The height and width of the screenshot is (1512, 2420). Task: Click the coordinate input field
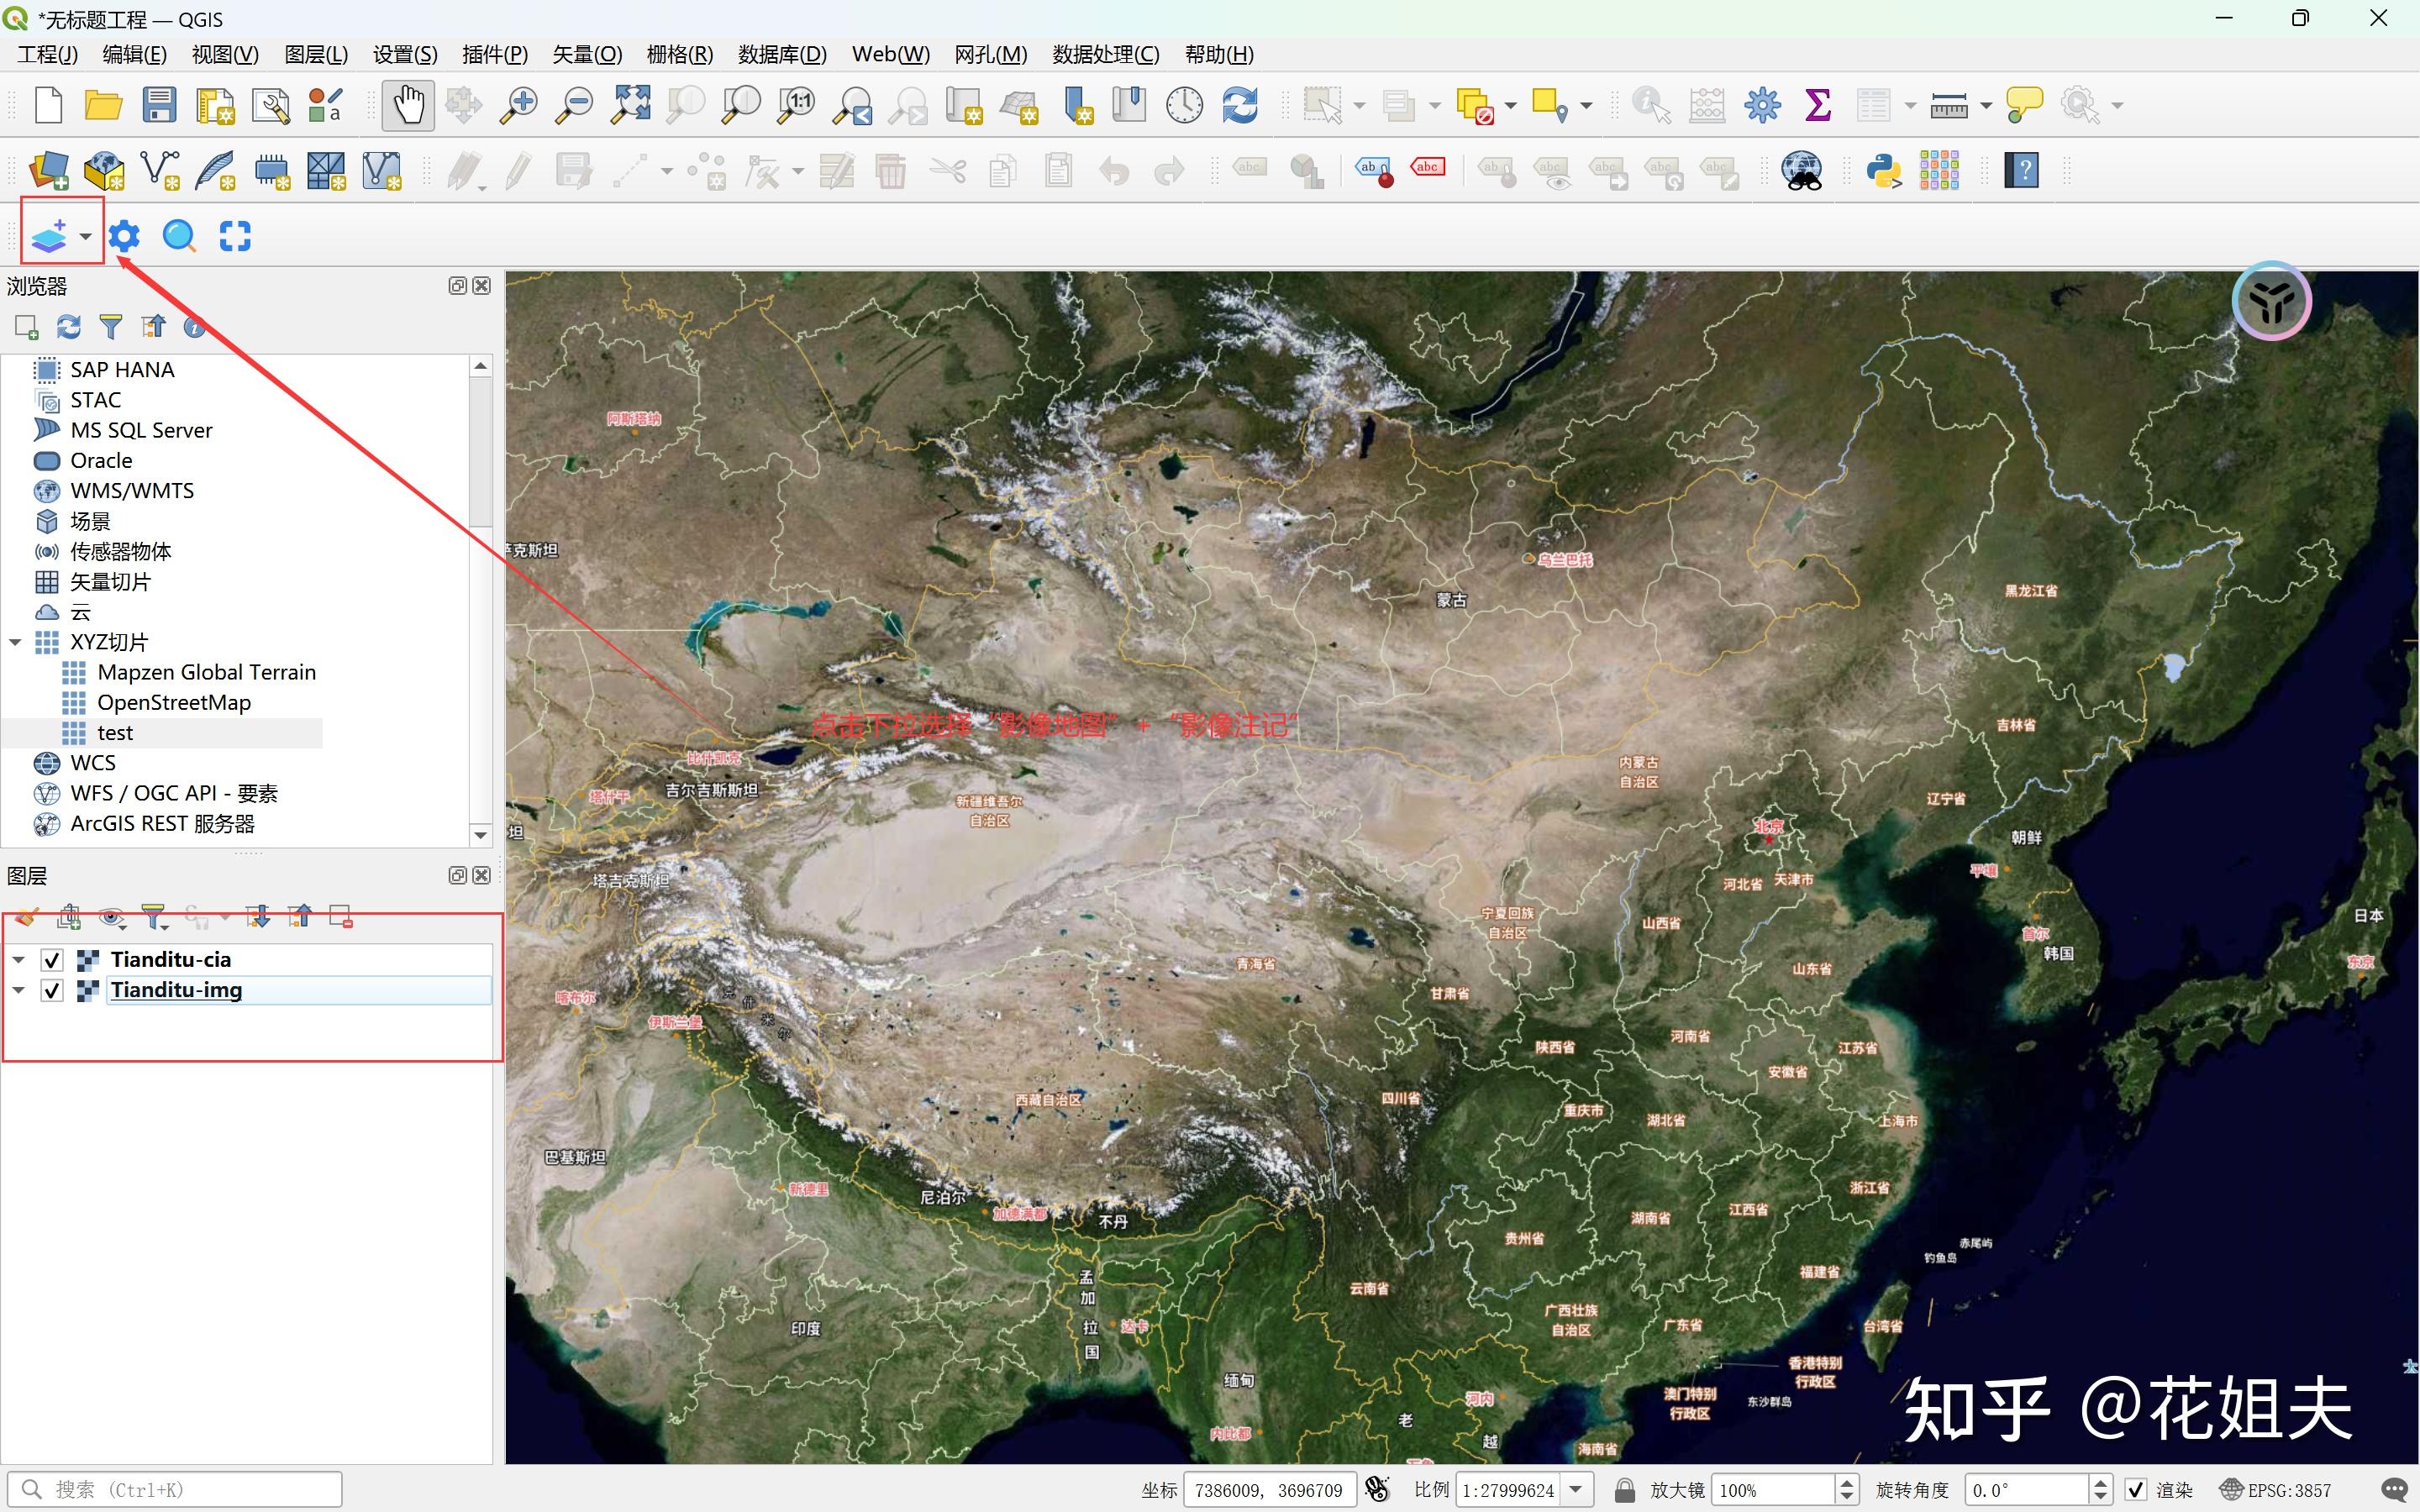click(x=1270, y=1490)
